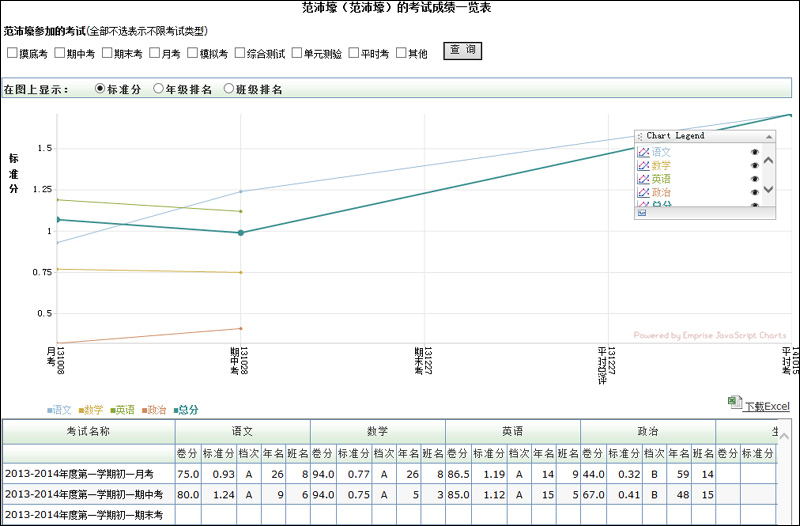
Task: Hide the 语文 series using its eye icon
Action: pyautogui.click(x=755, y=152)
